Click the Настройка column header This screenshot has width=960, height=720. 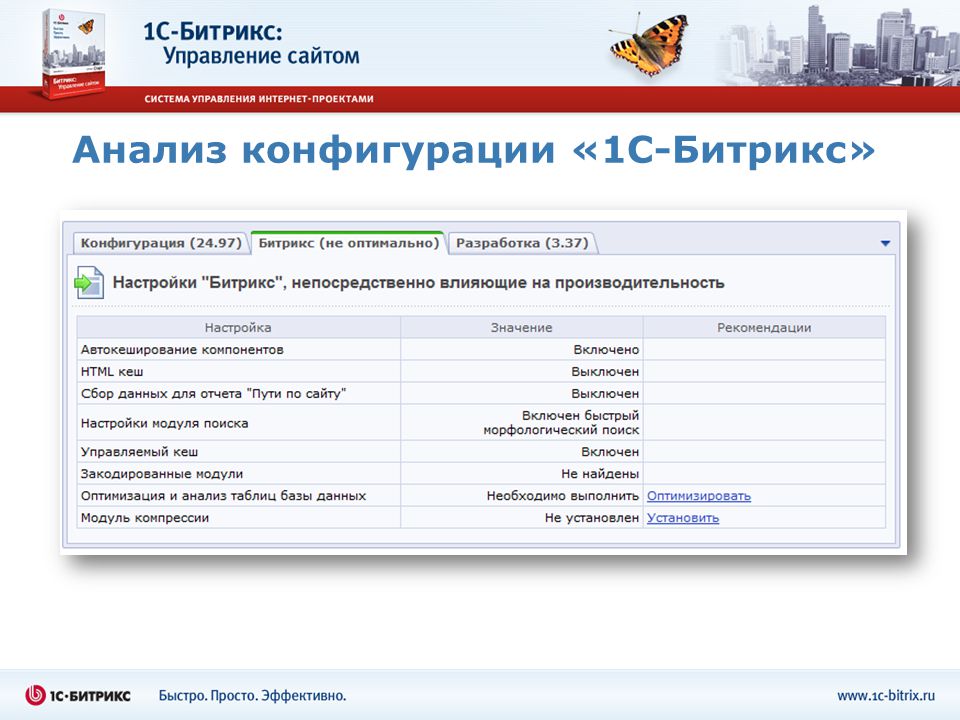pyautogui.click(x=238, y=328)
